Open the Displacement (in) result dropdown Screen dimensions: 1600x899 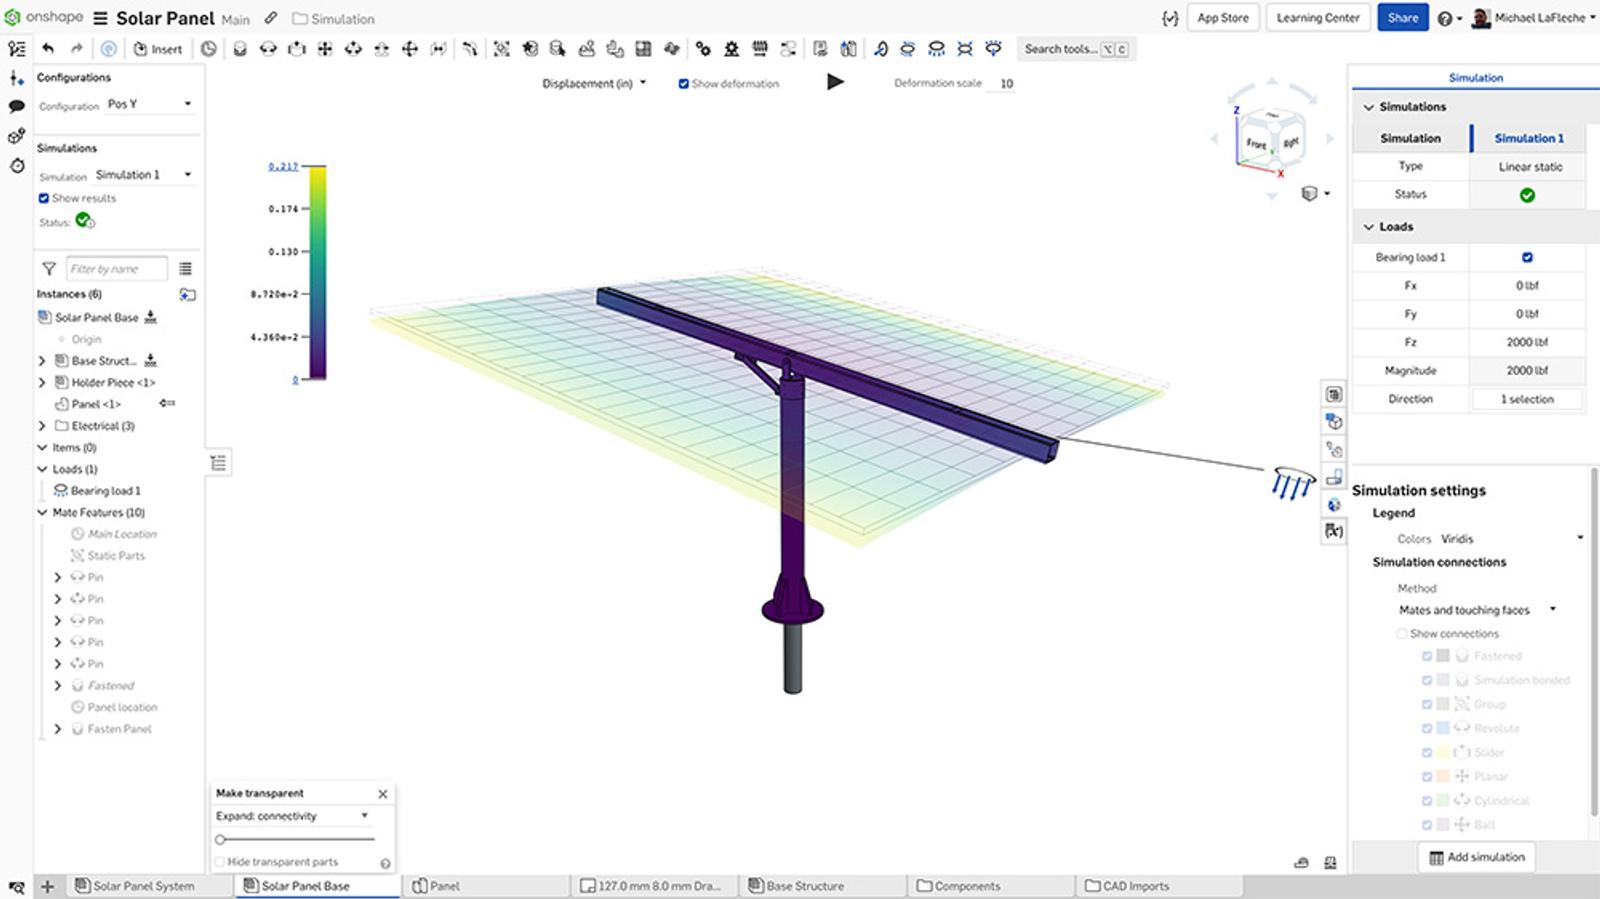594,84
